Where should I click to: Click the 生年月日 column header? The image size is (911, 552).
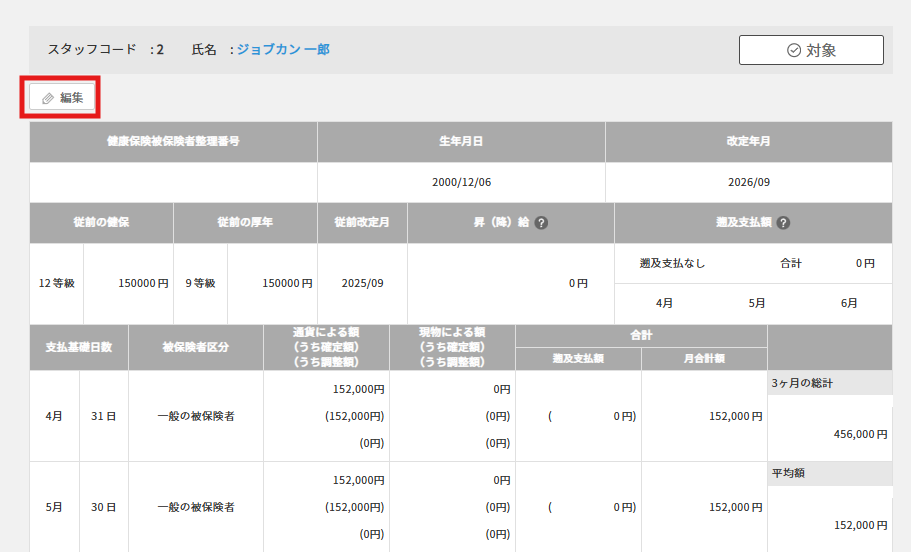pyautogui.click(x=461, y=142)
